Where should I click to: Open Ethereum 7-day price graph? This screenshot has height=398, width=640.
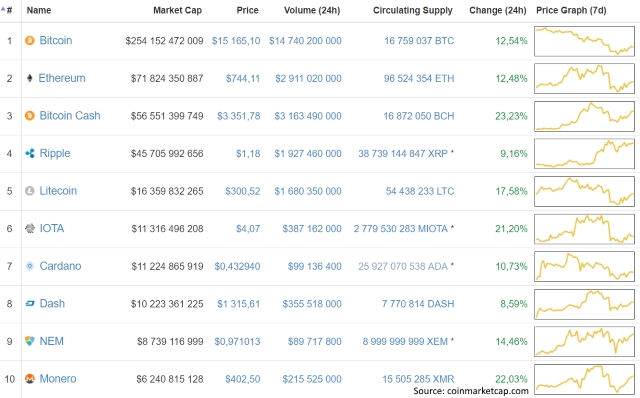point(584,78)
